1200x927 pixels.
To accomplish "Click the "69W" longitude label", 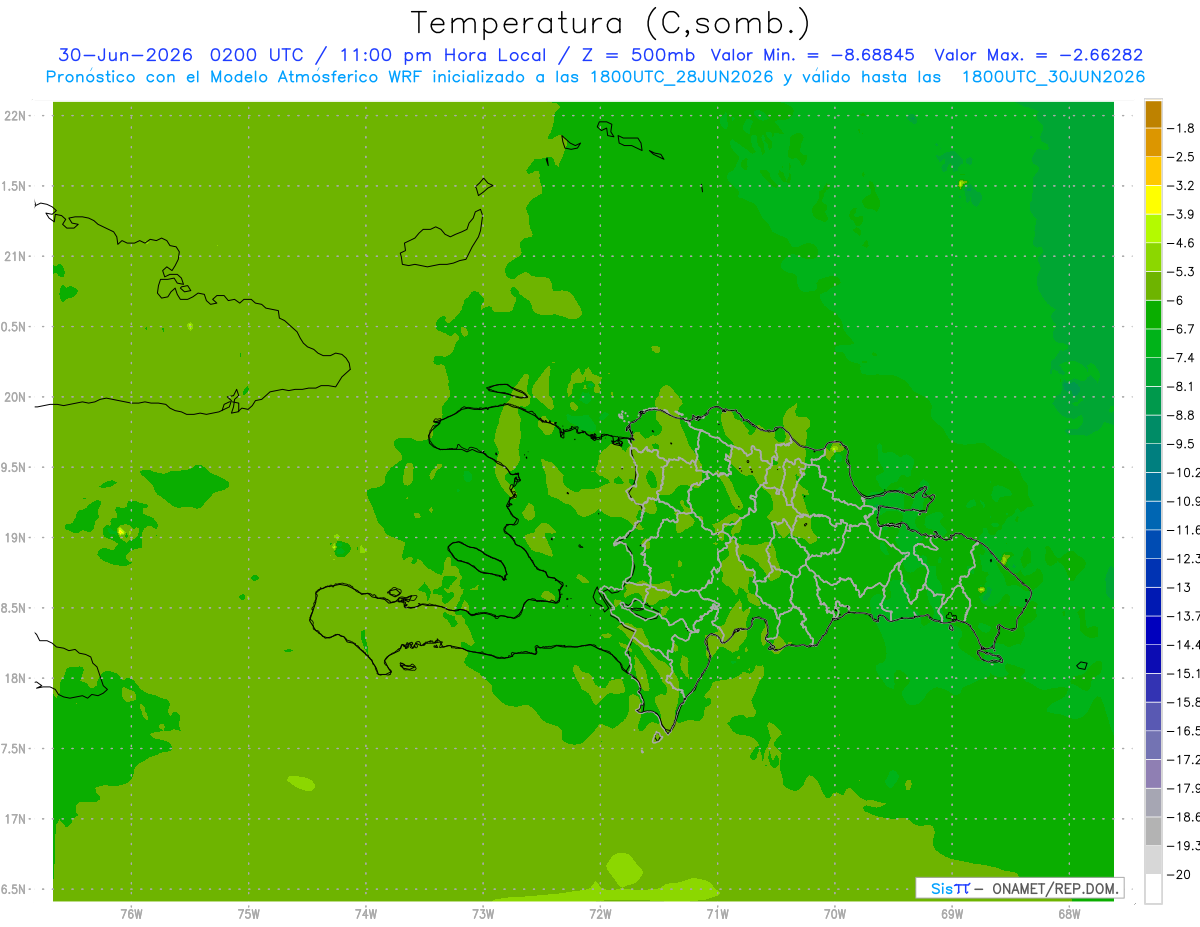I will click(x=952, y=913).
